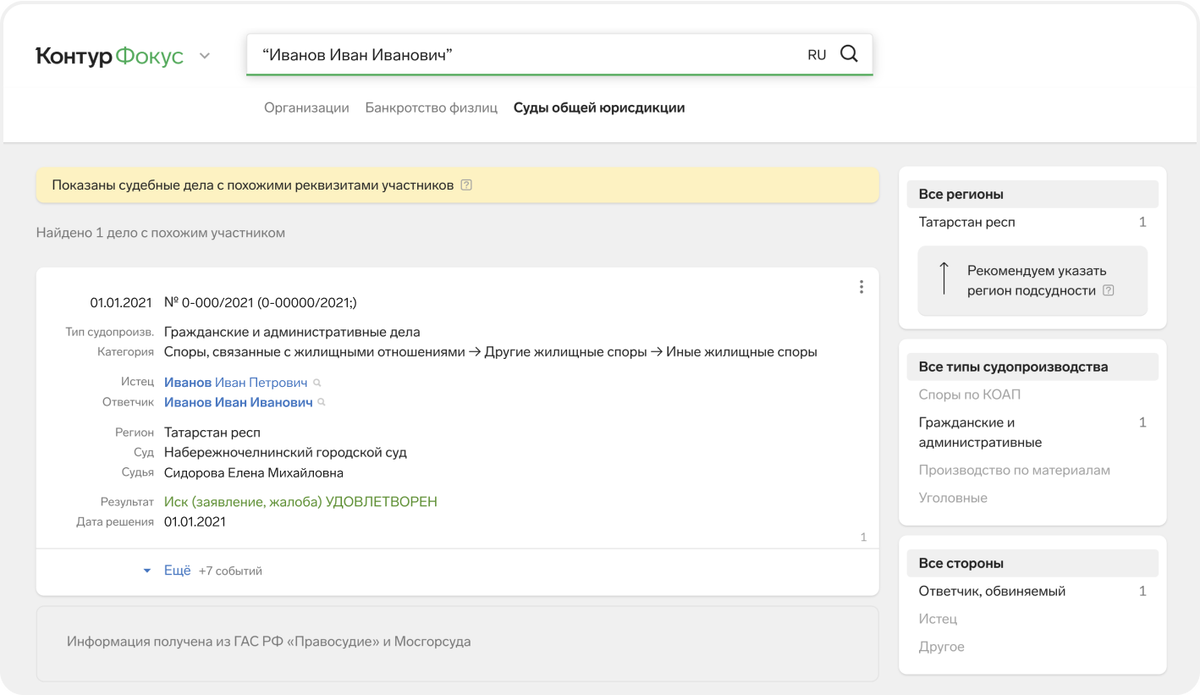Open plaintiff Иванов Иван Петрович link

[236, 382]
